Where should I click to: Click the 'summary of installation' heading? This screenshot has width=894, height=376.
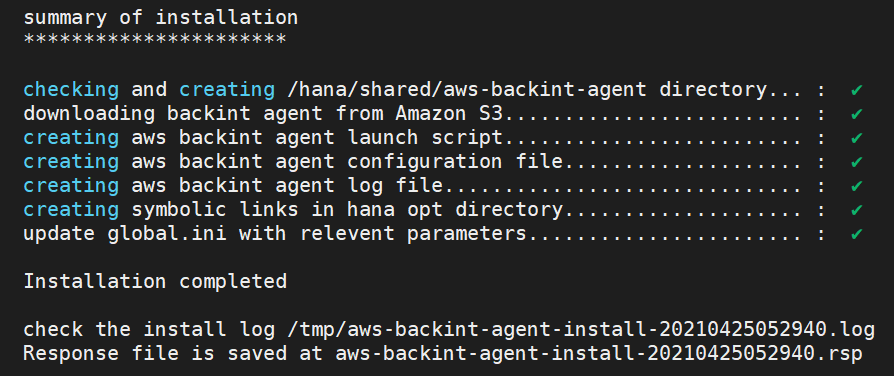click(x=161, y=18)
